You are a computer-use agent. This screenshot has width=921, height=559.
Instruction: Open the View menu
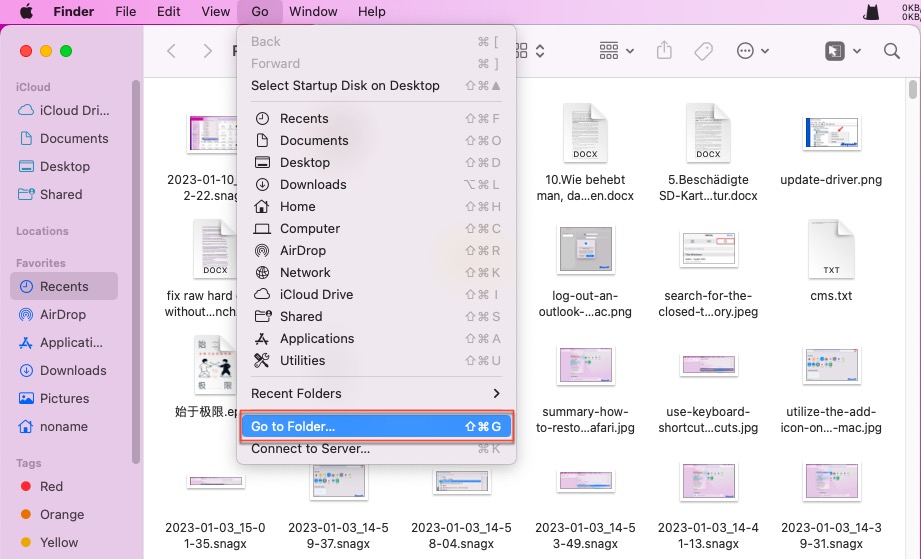tap(216, 12)
